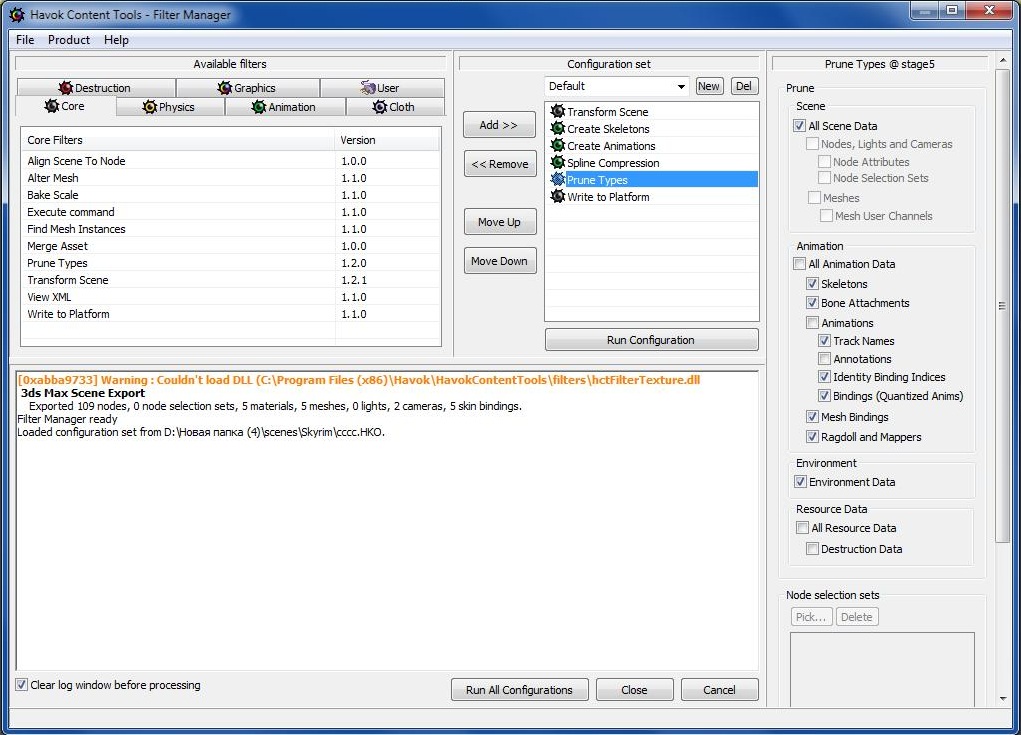The image size is (1021, 735).
Task: Enable All Animation Data checkbox
Action: (800, 264)
